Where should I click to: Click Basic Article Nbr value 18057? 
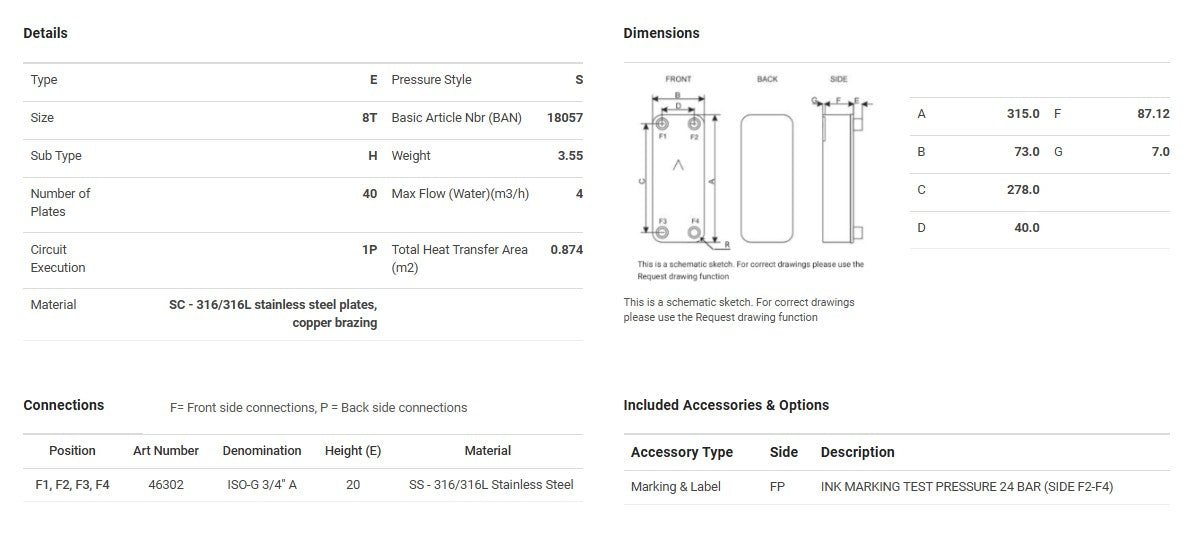564,118
